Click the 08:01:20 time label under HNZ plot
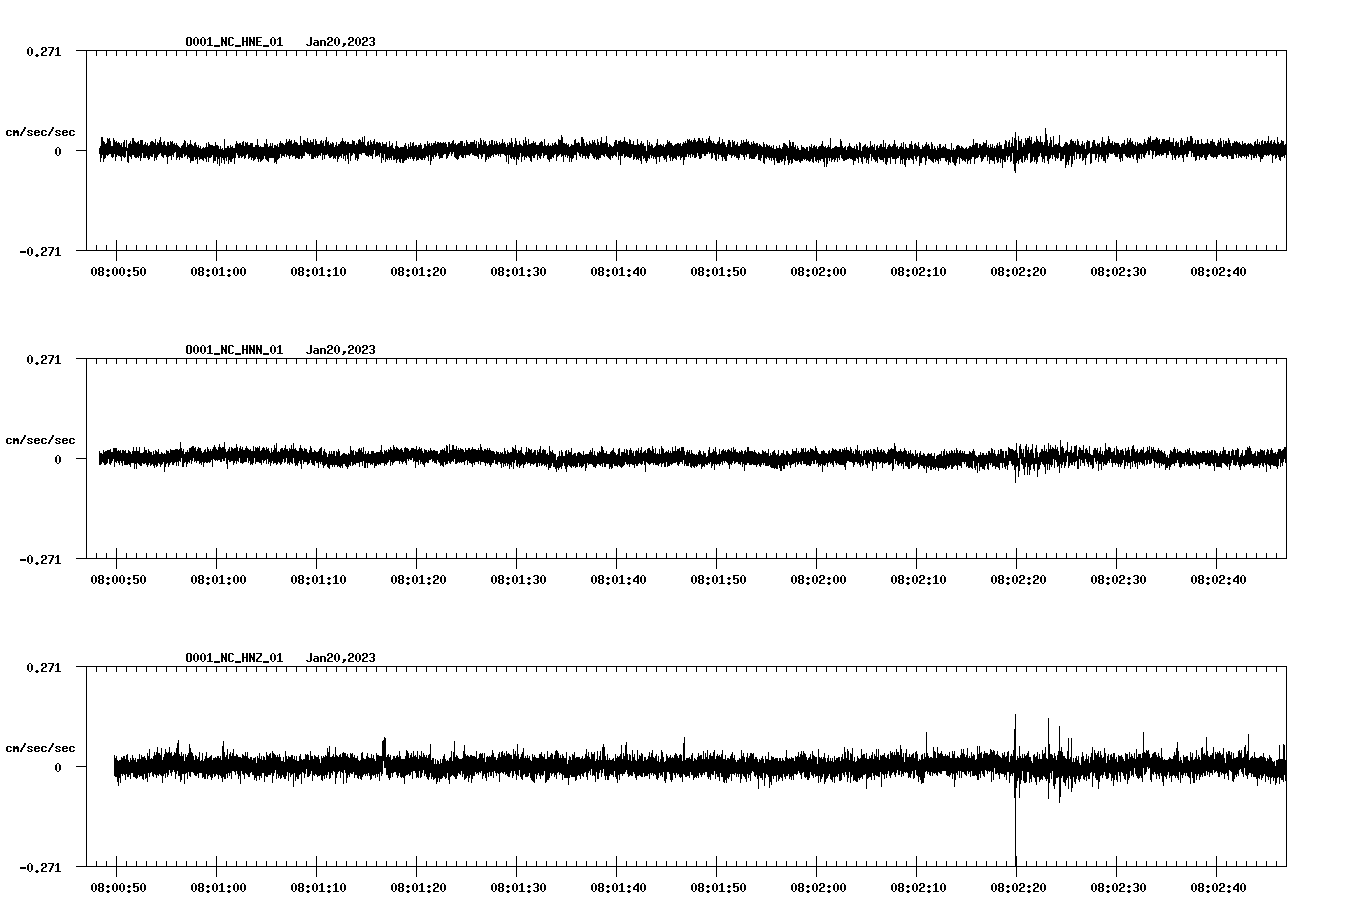This screenshot has width=1358, height=924. coord(418,887)
